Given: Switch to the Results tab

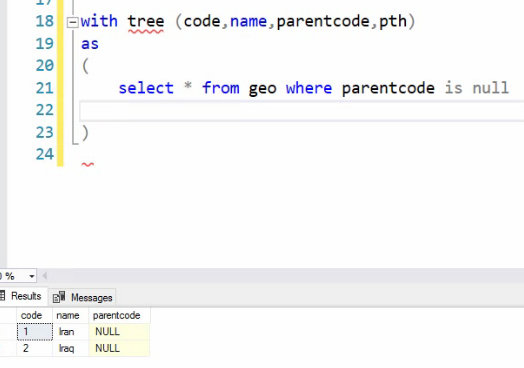Looking at the screenshot, I should click(22, 296).
